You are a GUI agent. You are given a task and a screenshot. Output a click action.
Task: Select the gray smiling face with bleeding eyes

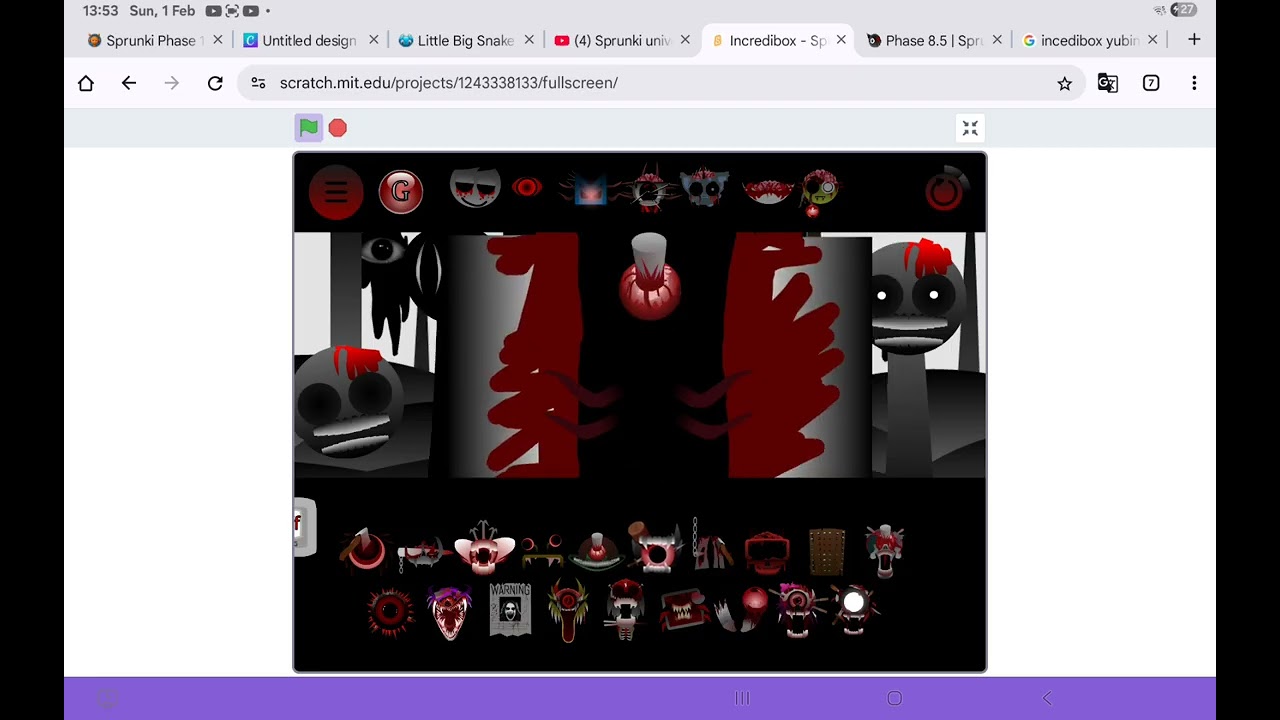point(475,187)
